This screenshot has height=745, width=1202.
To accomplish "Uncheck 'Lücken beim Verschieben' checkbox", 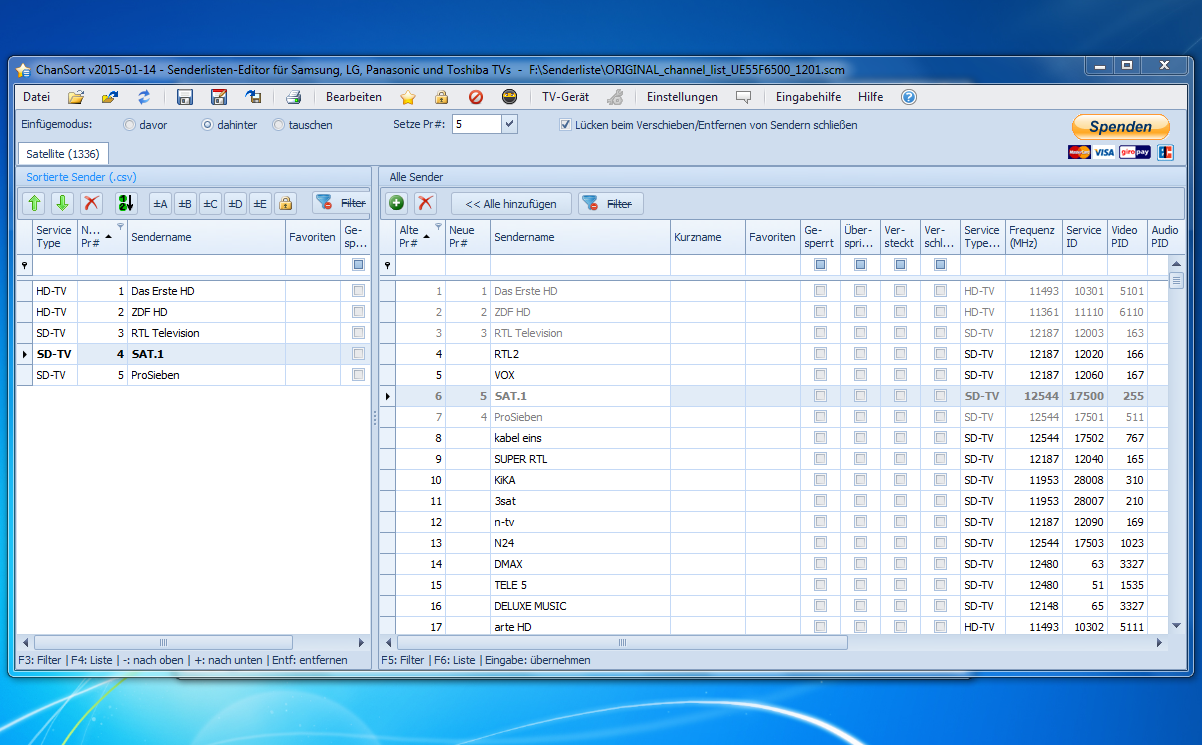I will [x=565, y=125].
